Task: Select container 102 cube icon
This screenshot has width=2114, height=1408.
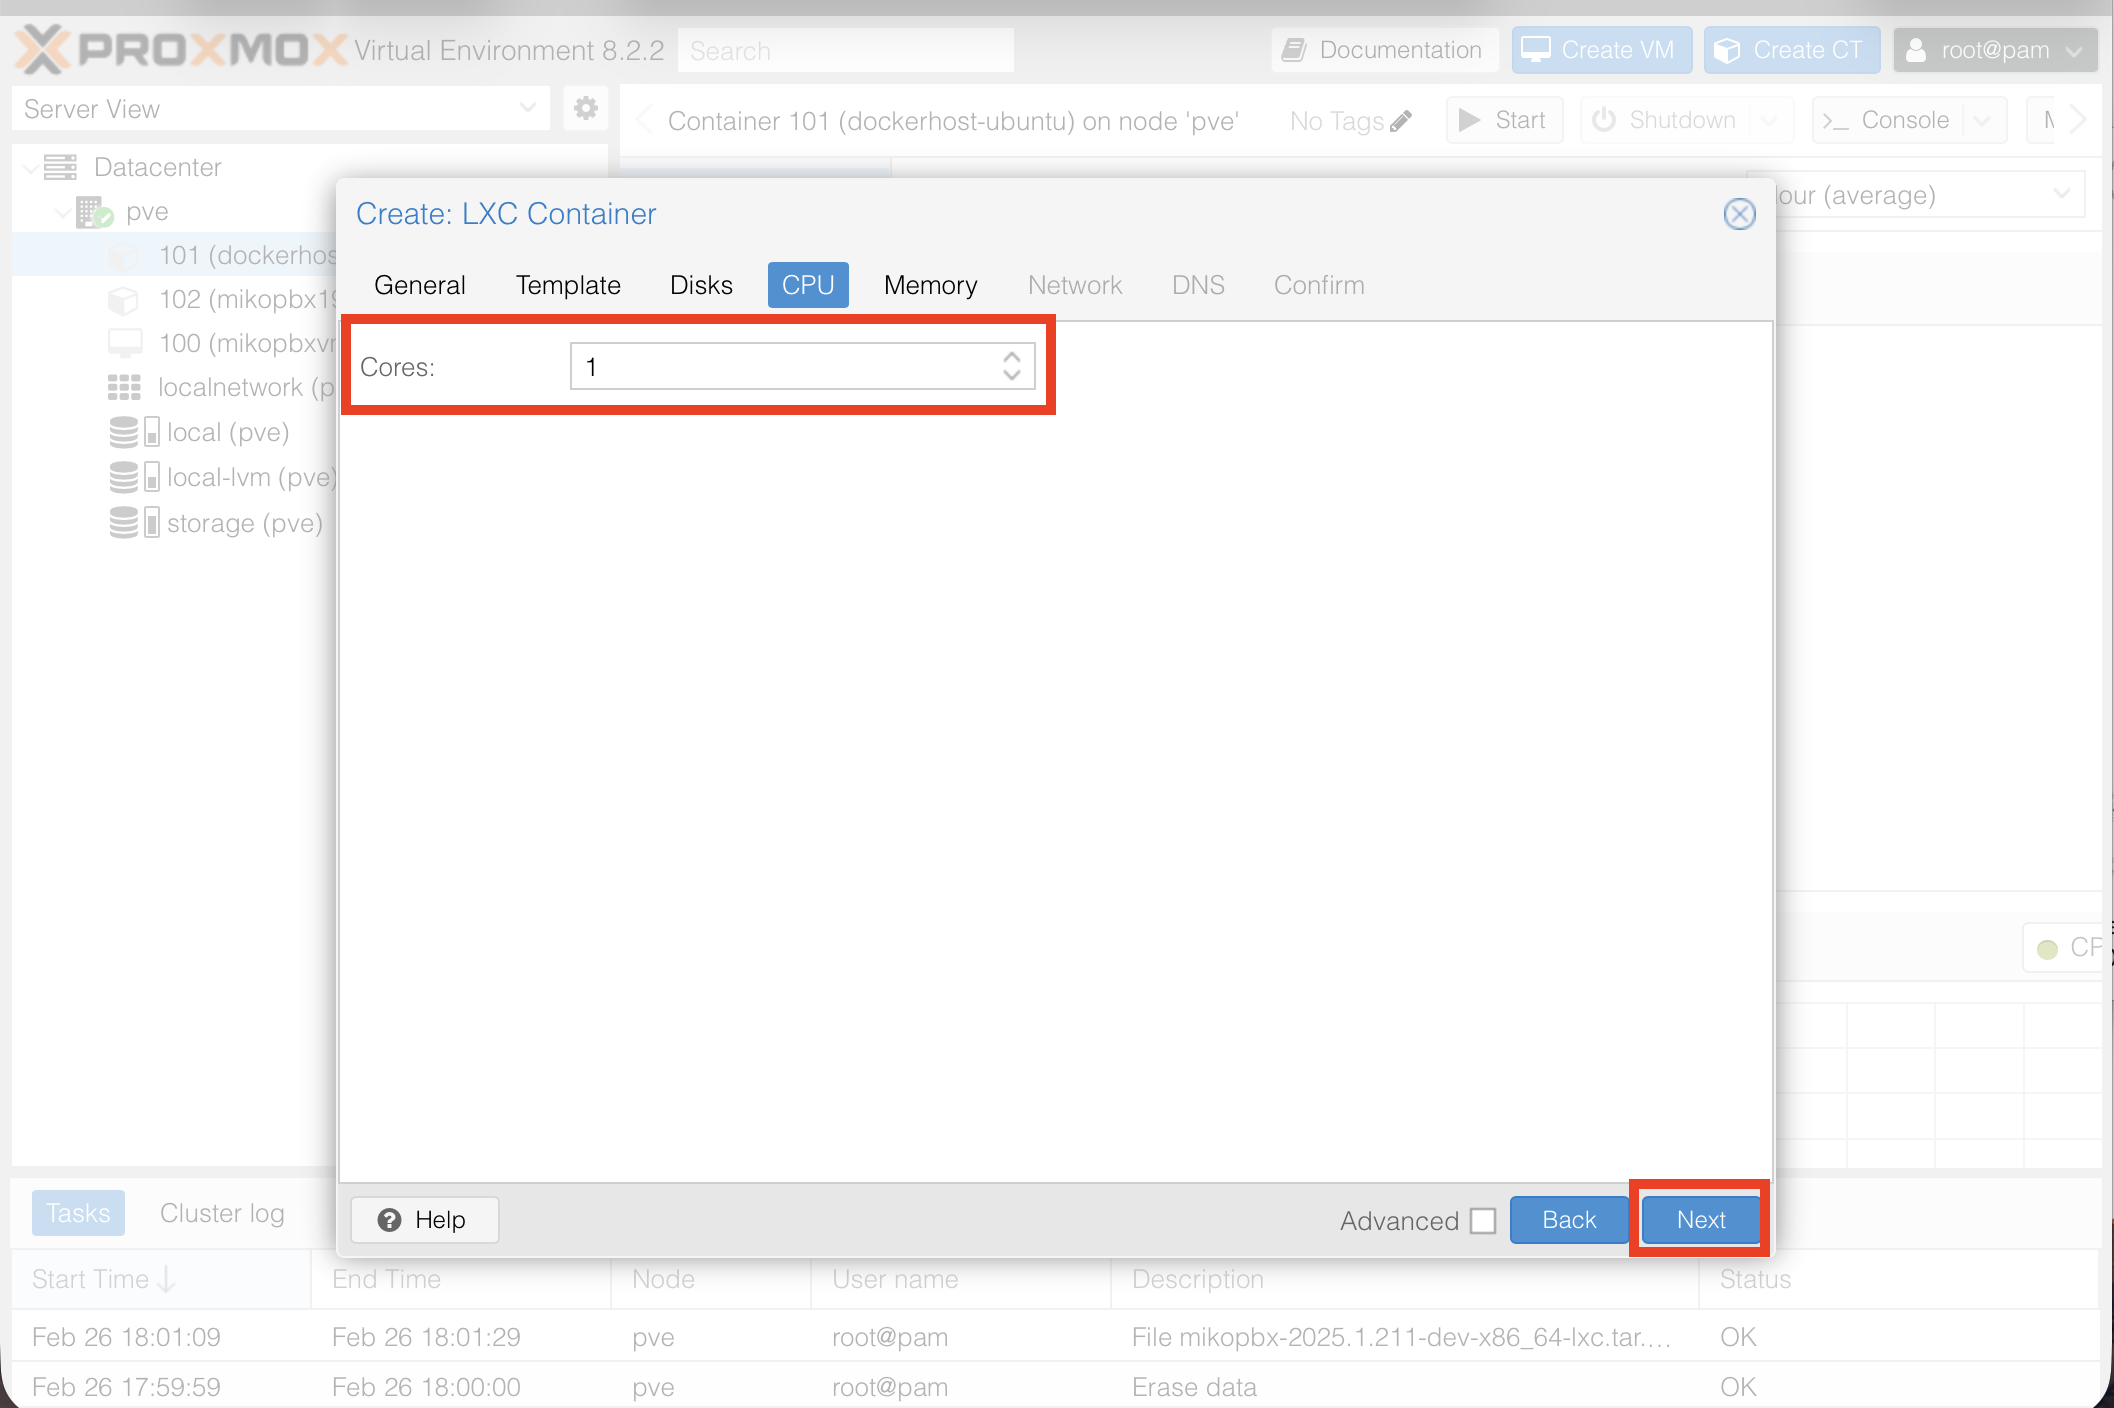Action: (123, 300)
